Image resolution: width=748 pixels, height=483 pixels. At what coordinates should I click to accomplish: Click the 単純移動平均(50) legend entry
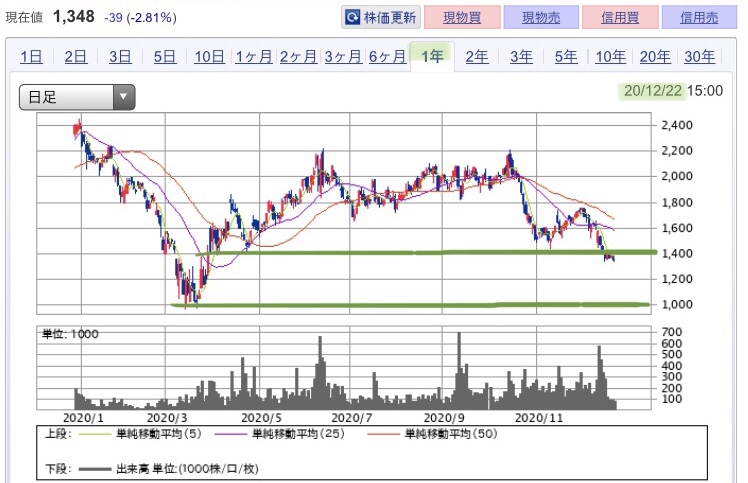[433, 433]
